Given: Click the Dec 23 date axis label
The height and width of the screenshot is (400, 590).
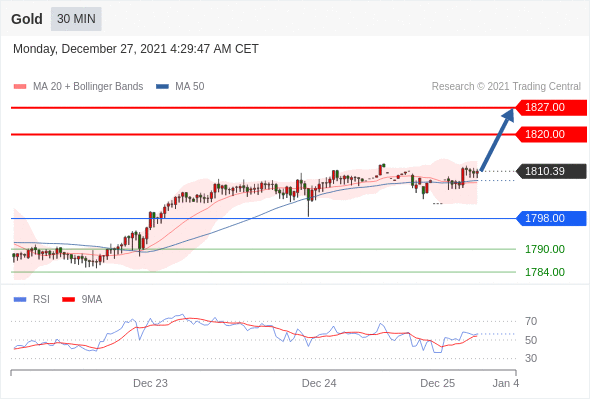Looking at the screenshot, I should point(151,383).
